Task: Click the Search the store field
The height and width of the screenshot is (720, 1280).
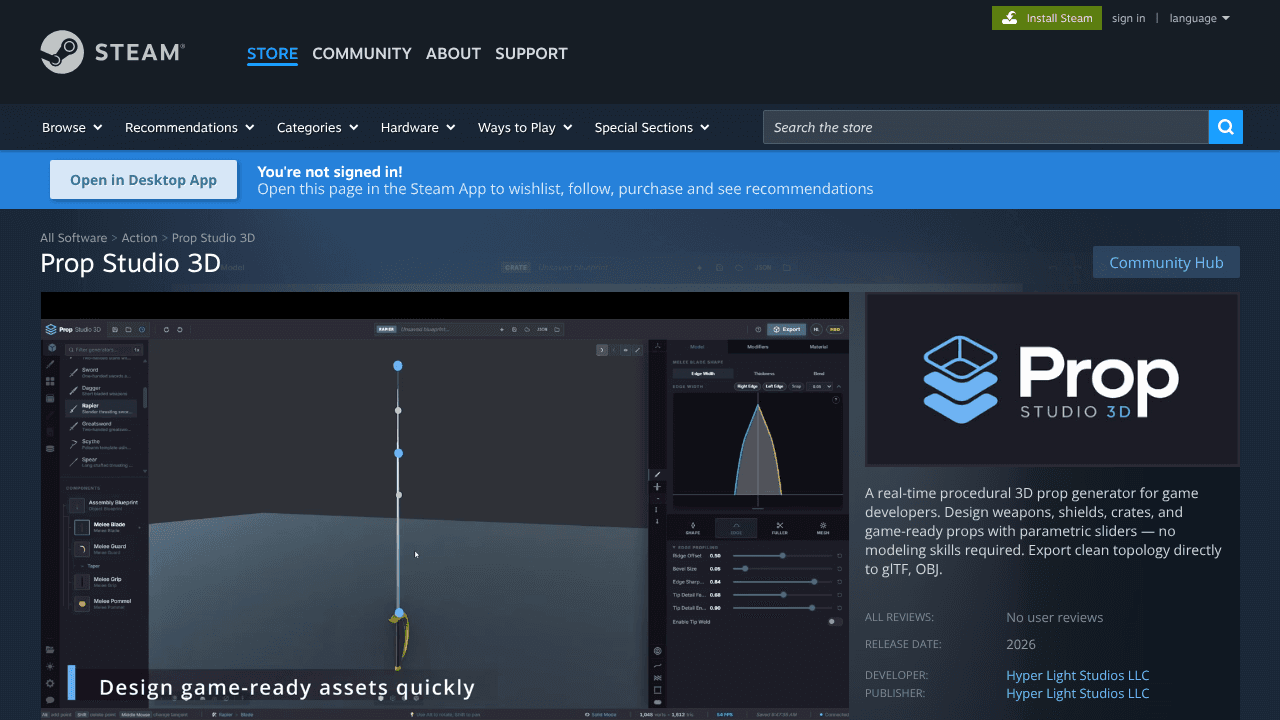Action: [986, 127]
